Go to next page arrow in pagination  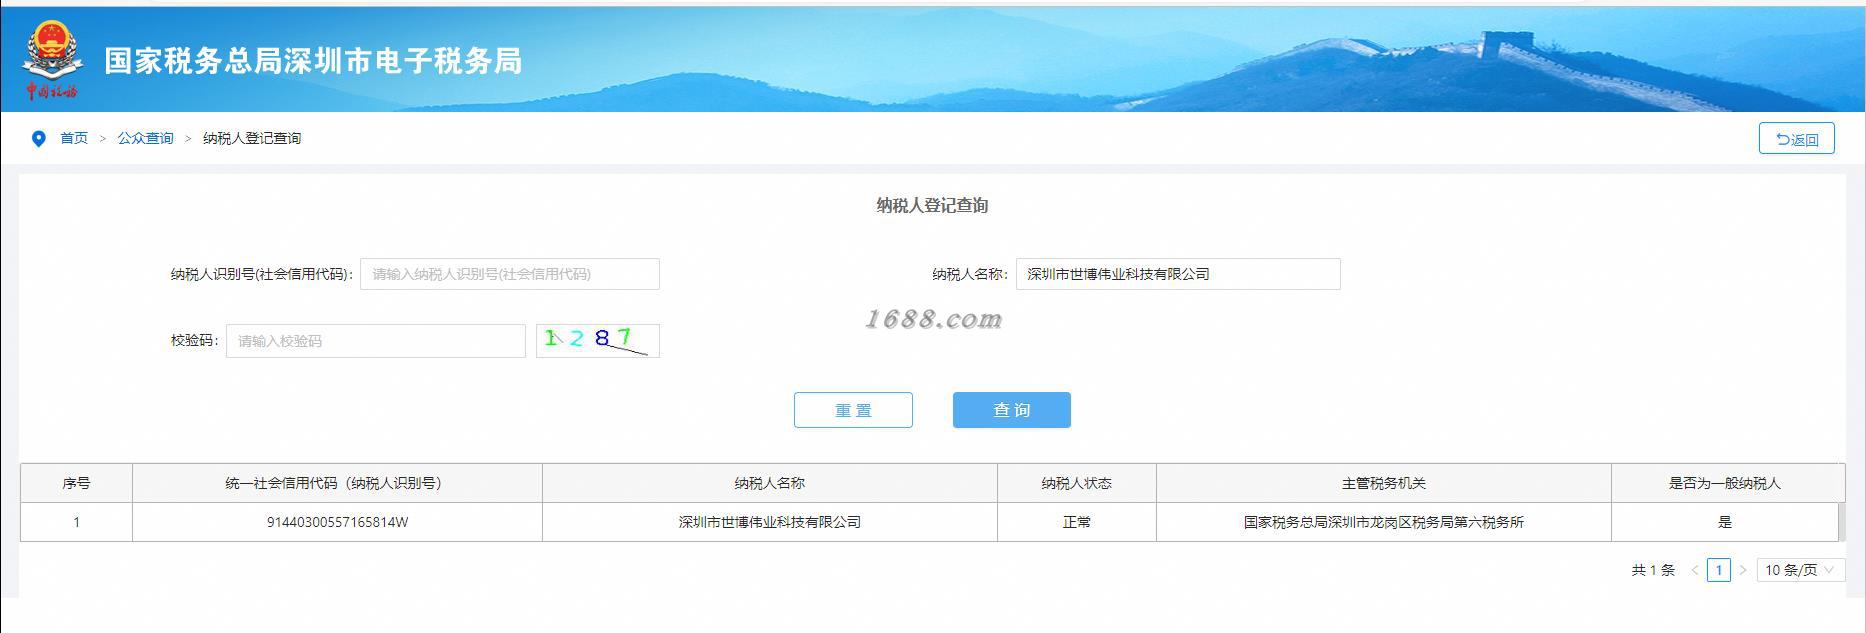tap(1743, 570)
